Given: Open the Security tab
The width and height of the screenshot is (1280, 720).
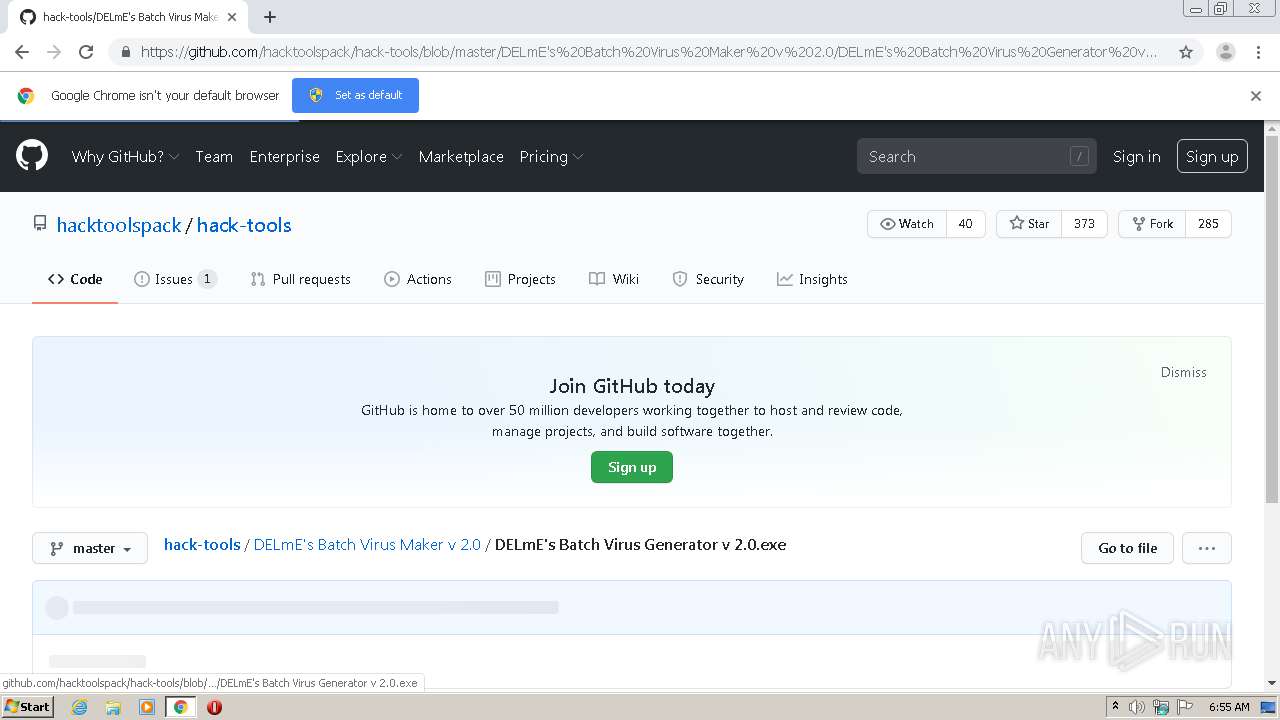Looking at the screenshot, I should pyautogui.click(x=708, y=279).
